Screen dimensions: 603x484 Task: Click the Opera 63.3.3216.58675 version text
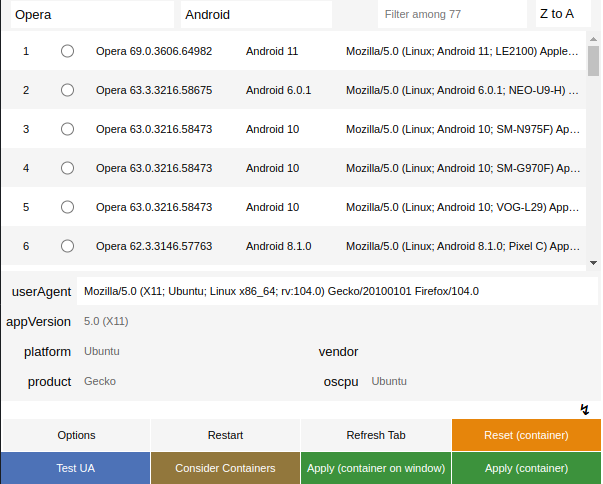[x=154, y=90]
